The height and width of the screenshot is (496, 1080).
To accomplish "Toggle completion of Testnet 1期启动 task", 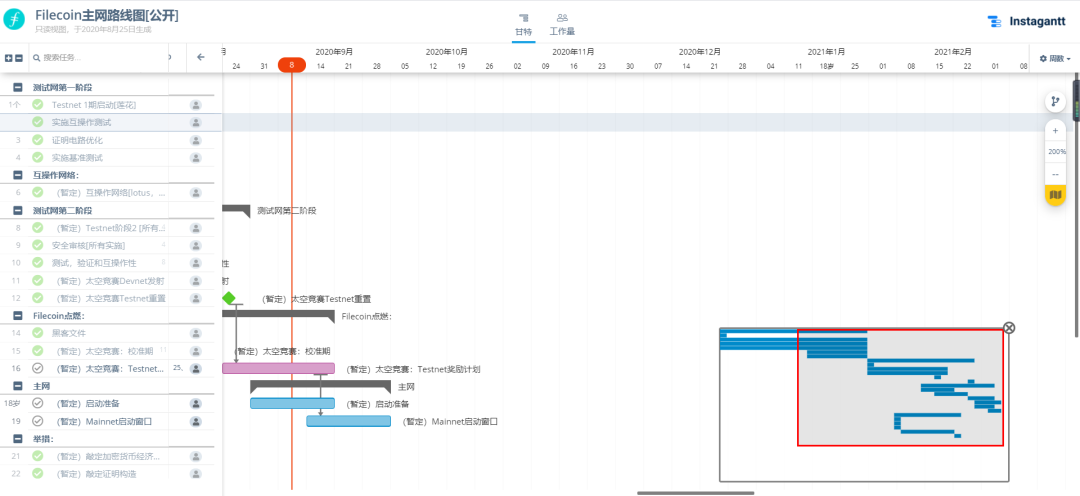I will [x=38, y=105].
